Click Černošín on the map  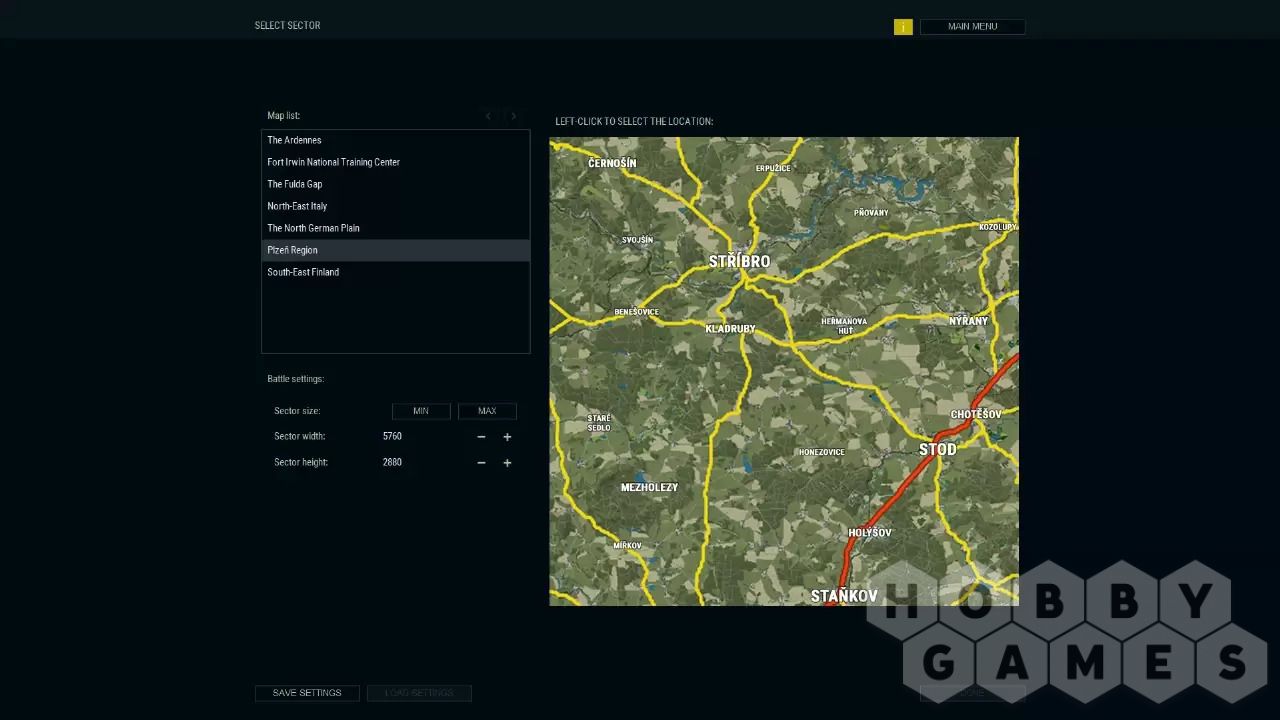pyautogui.click(x=612, y=163)
